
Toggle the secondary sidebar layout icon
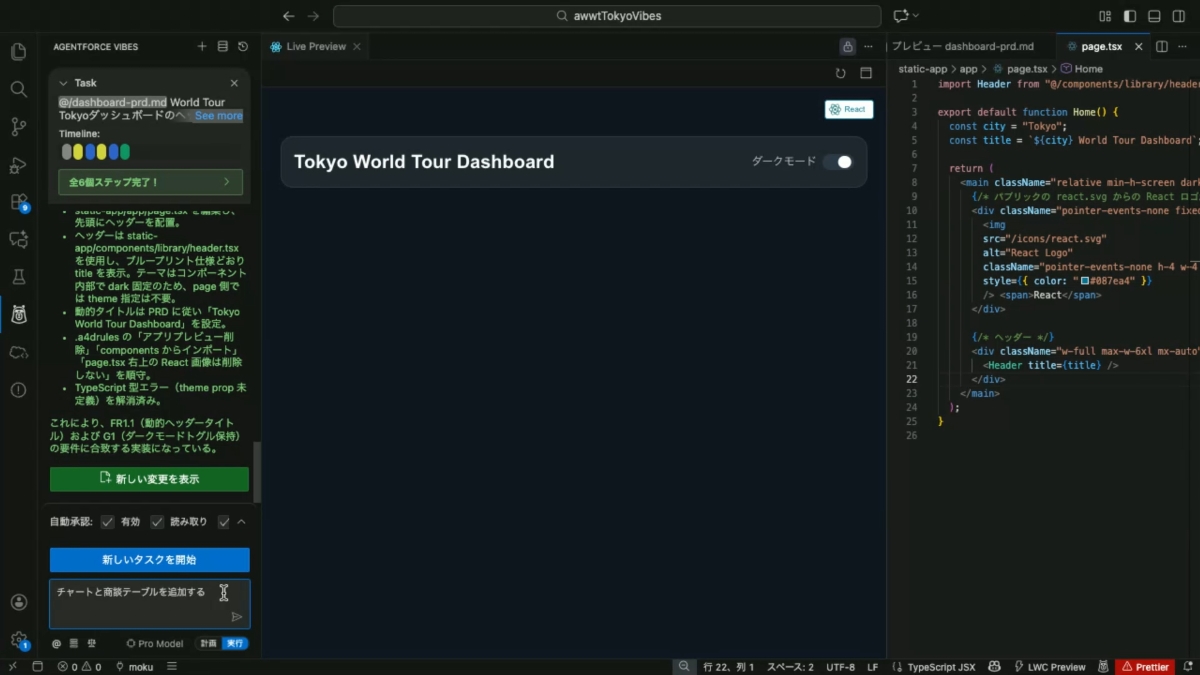click(x=1178, y=16)
